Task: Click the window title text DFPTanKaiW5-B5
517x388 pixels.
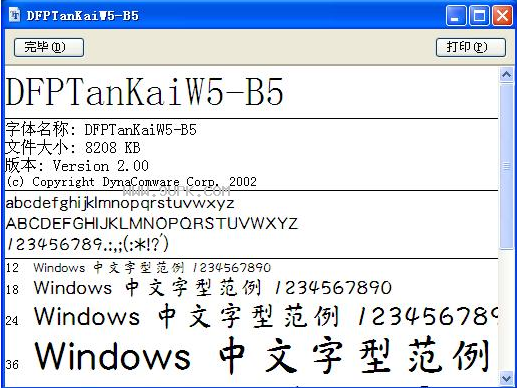Action: pyautogui.click(x=83, y=16)
